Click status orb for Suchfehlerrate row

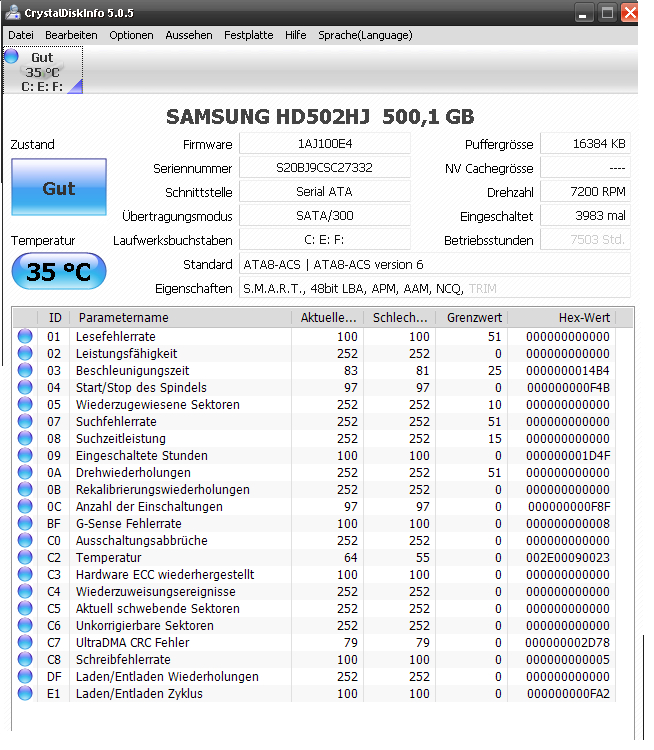tap(25, 421)
